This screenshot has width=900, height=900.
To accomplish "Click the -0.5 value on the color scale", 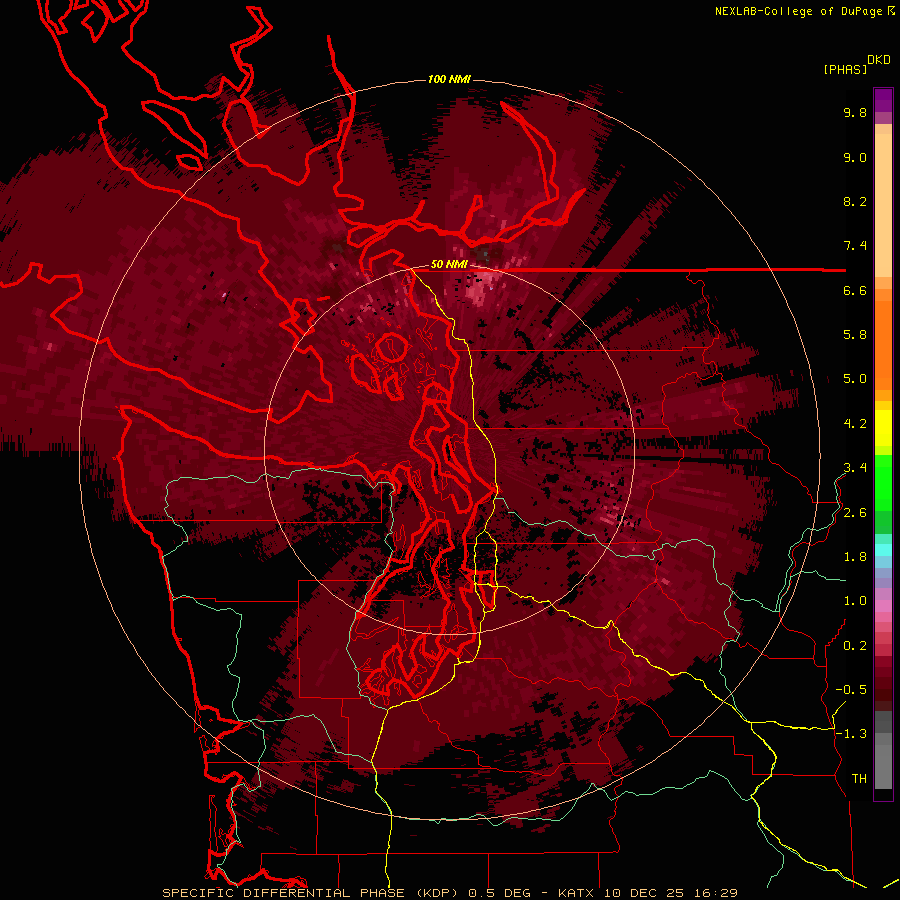I will point(851,690).
